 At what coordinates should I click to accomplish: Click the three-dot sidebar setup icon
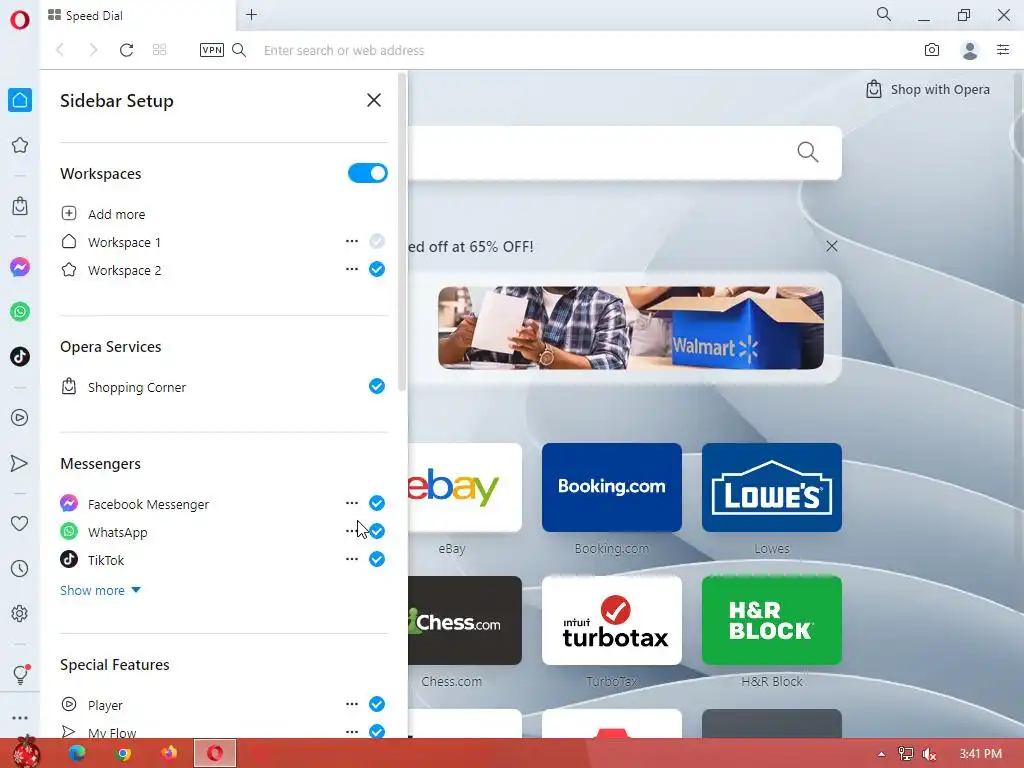click(x=20, y=718)
